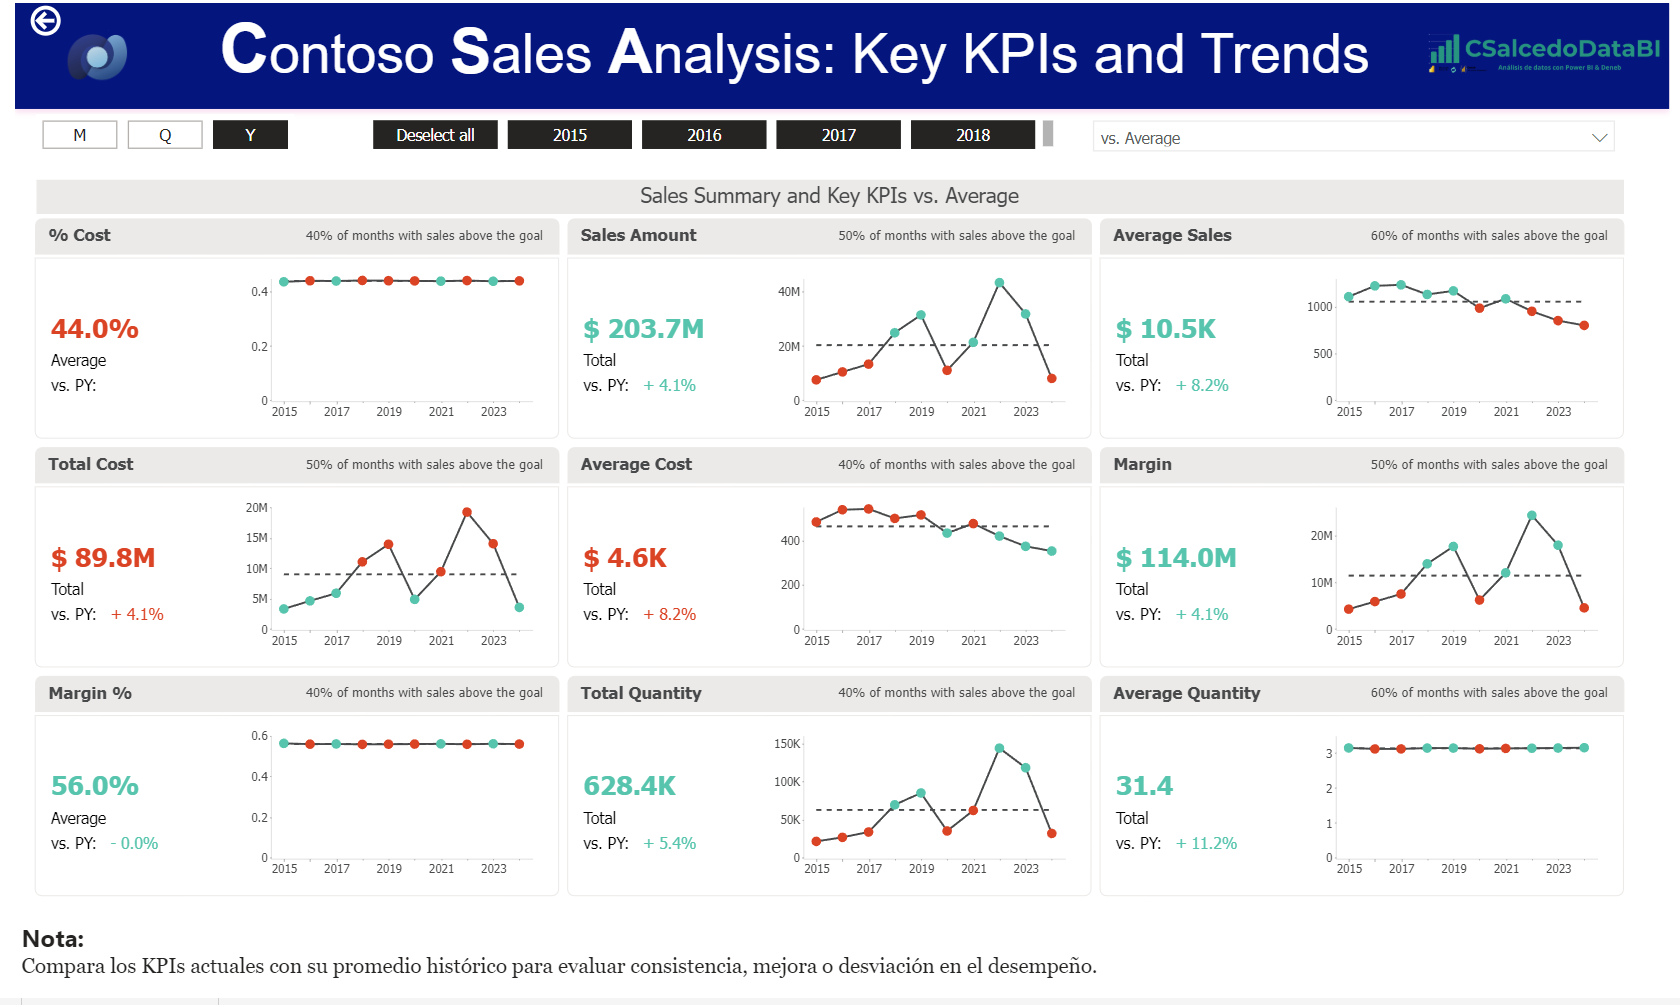
Task: Select the M monthly granularity button
Action: click(x=80, y=135)
